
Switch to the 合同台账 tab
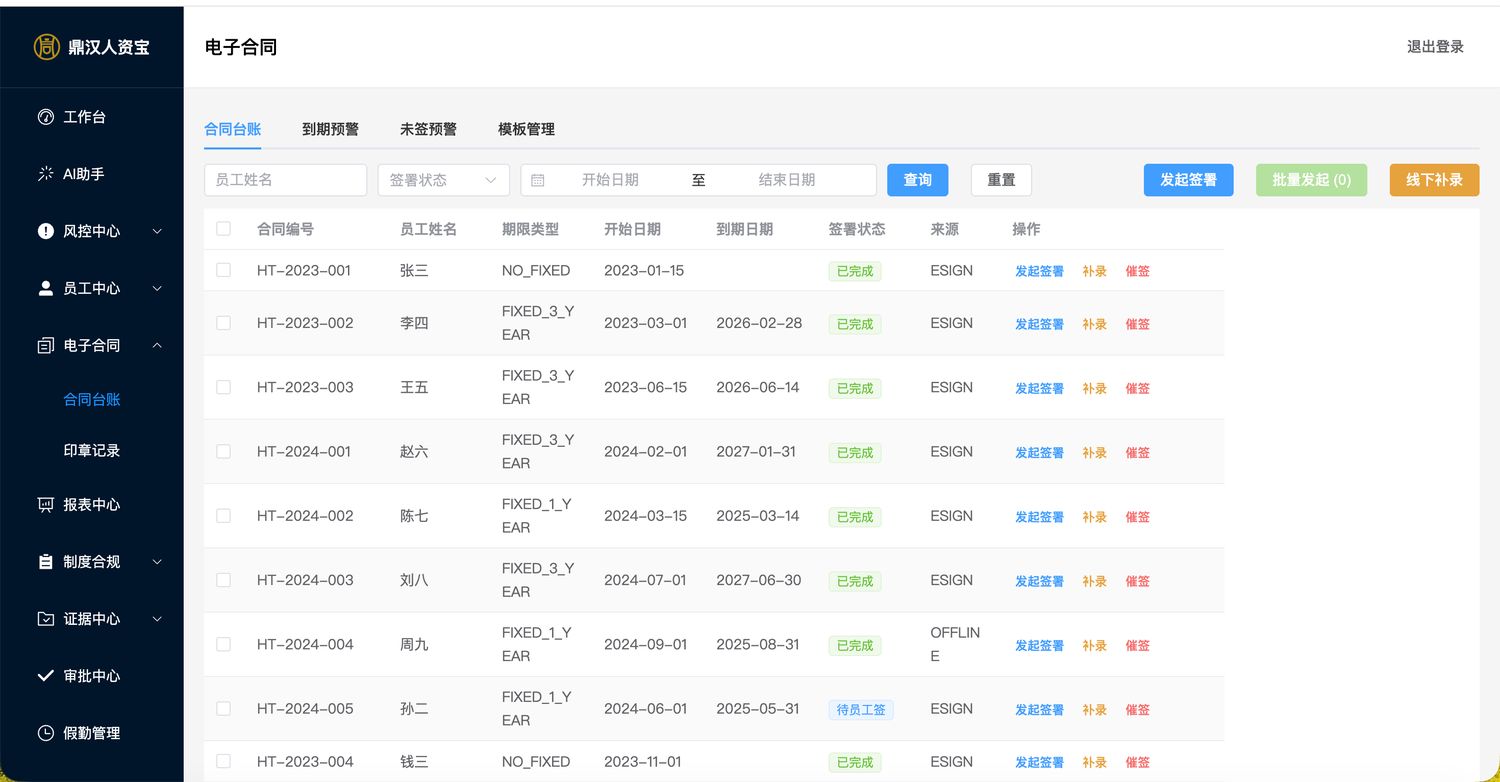coord(232,129)
